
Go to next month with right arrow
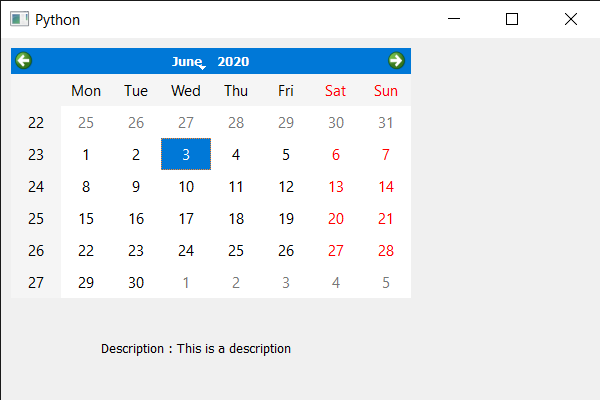click(396, 60)
